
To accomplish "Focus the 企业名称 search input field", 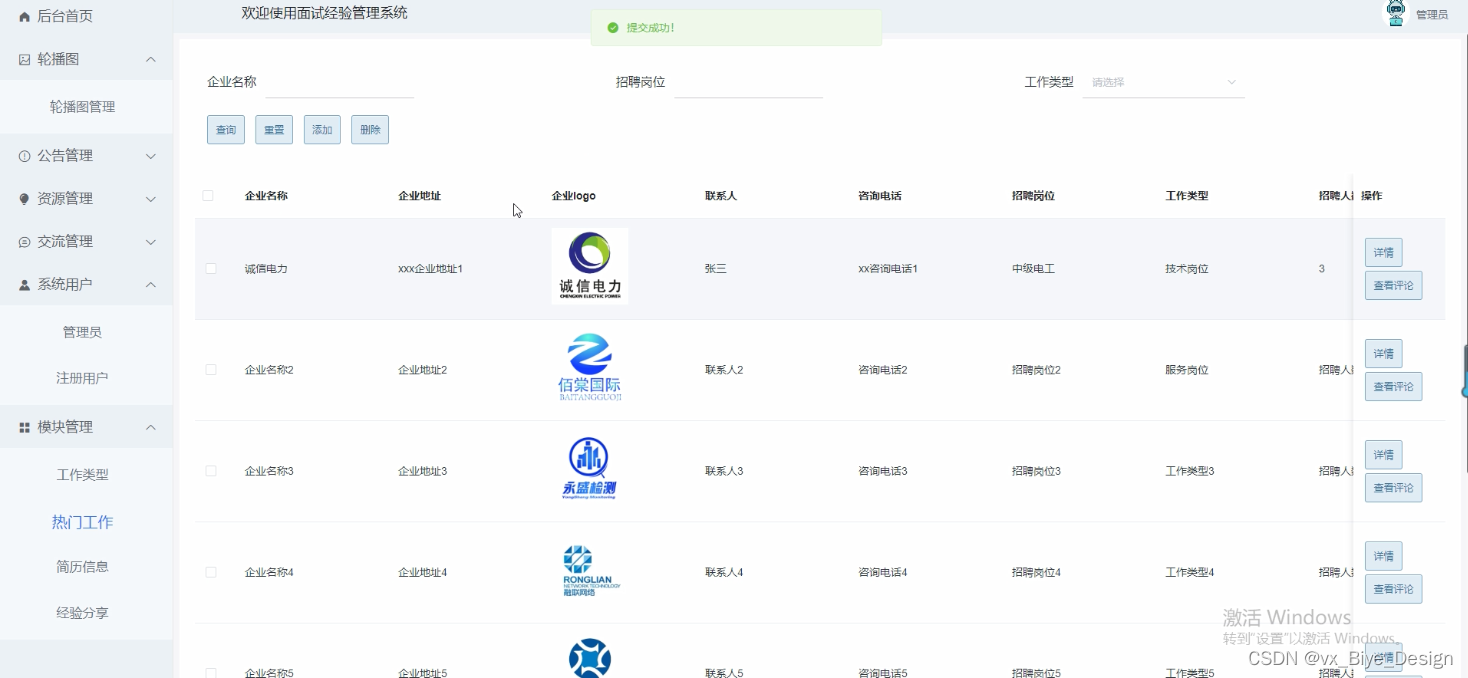I will point(340,83).
